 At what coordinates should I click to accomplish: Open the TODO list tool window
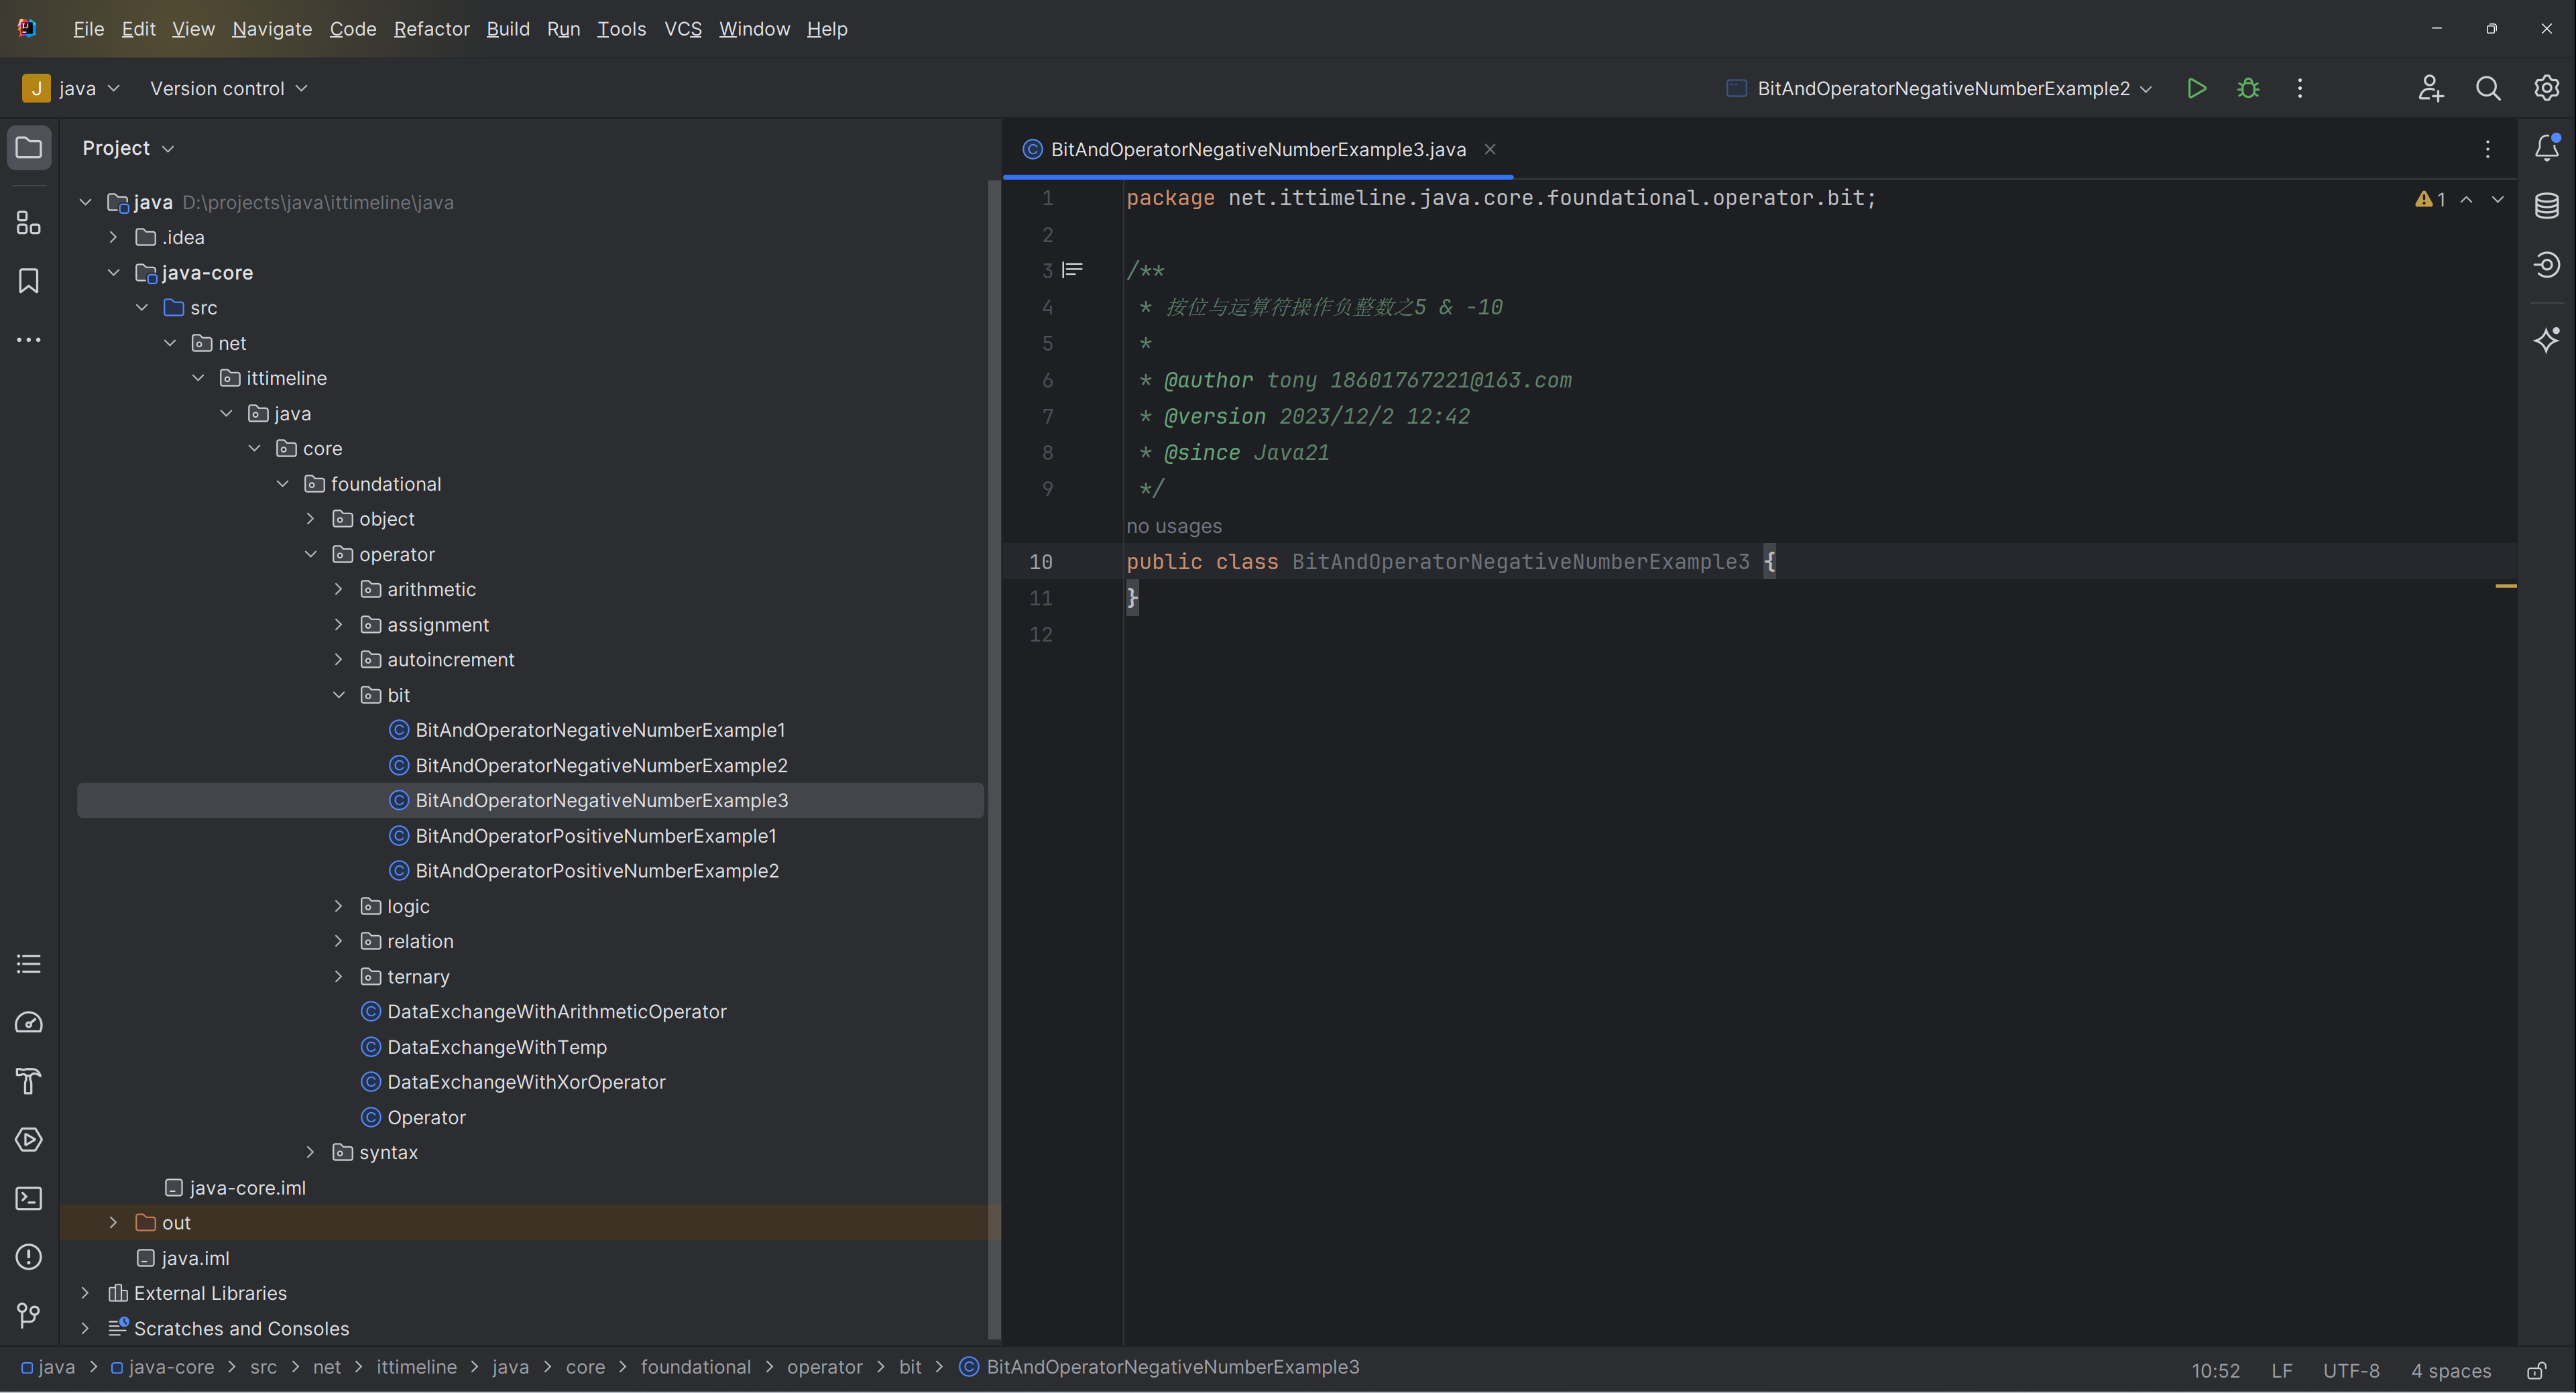pyautogui.click(x=29, y=964)
